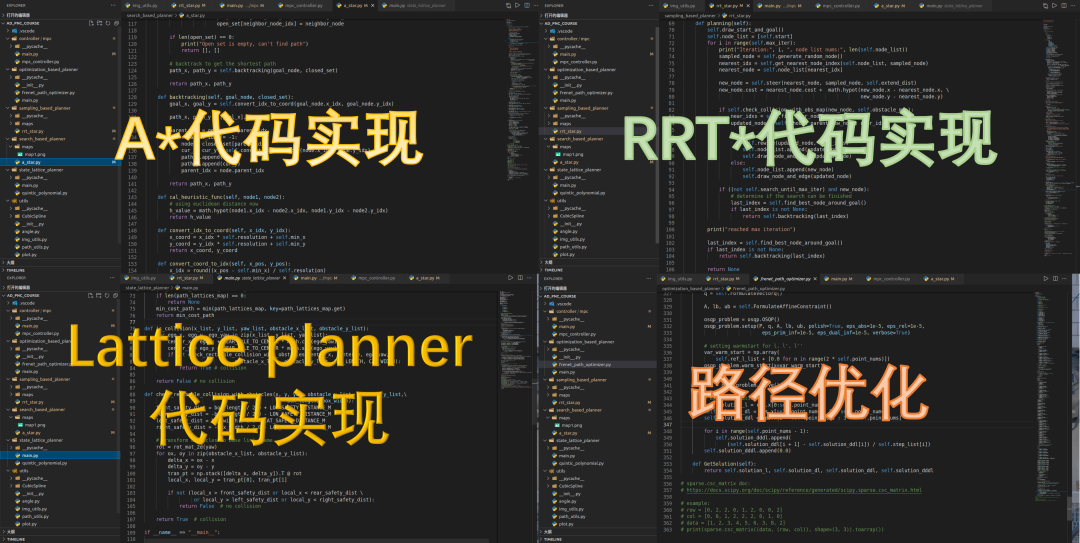This screenshot has width=1080, height=543.
Task: Switch to img_utils.py tab in A* window
Action: coord(145,6)
